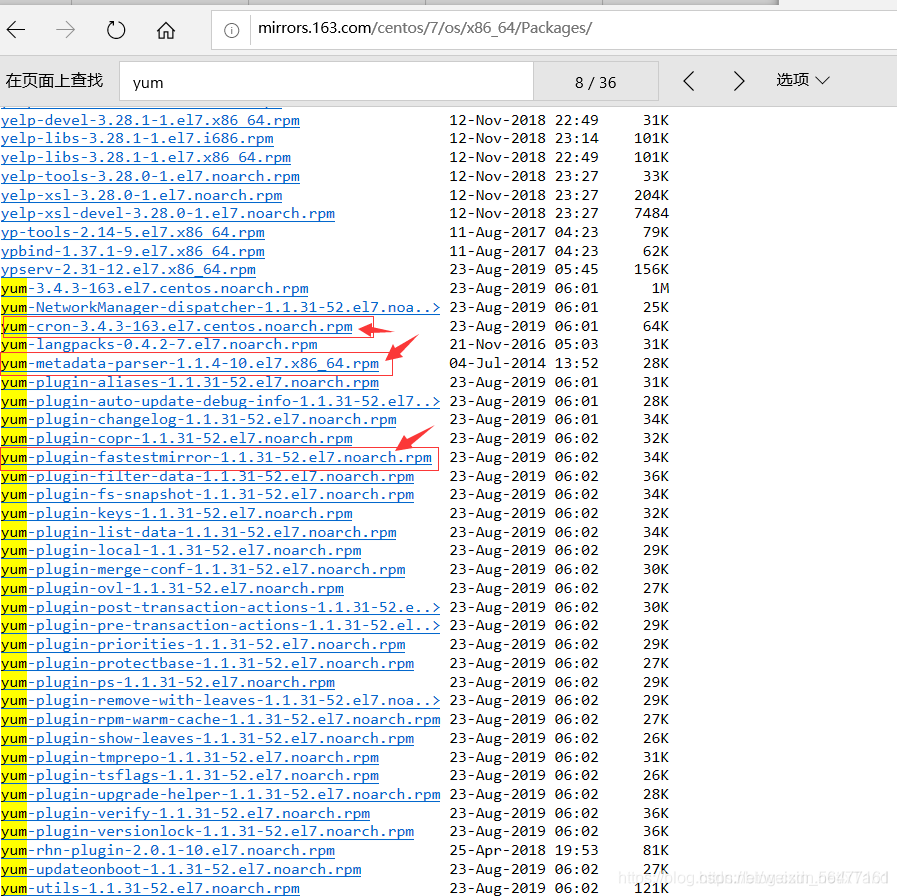Image resolution: width=897 pixels, height=896 pixels.
Task: Select date 25-Apr-2018 19:53 text
Action: pyautogui.click(x=524, y=850)
